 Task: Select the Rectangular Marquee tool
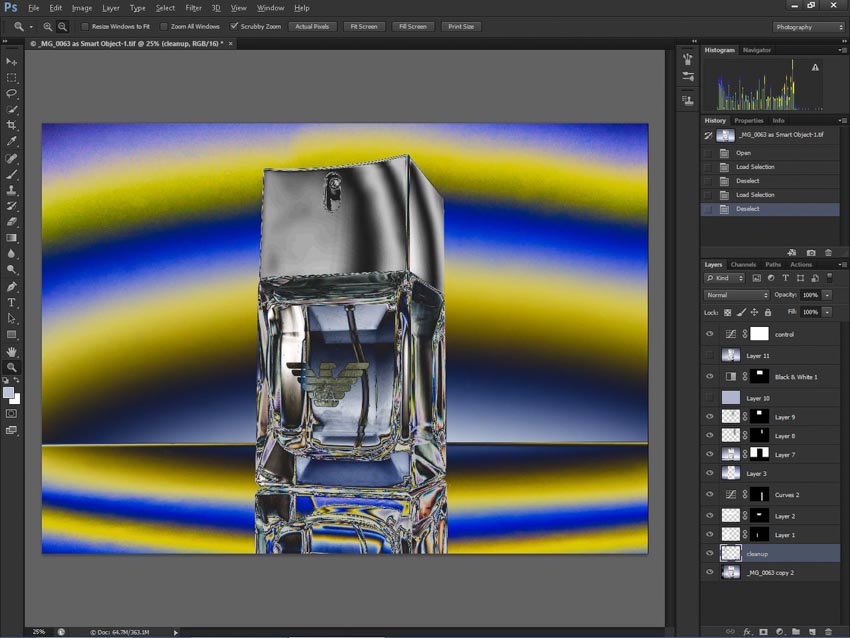[11, 78]
